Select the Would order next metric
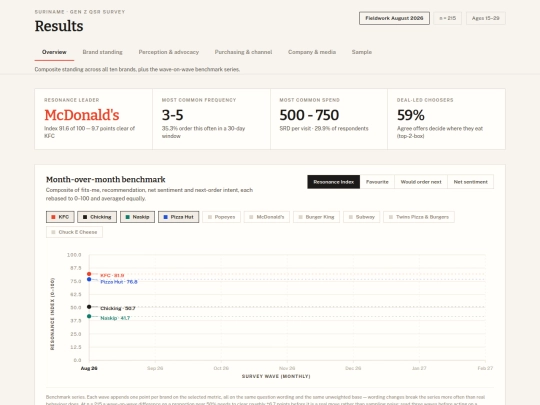 pyautogui.click(x=421, y=182)
